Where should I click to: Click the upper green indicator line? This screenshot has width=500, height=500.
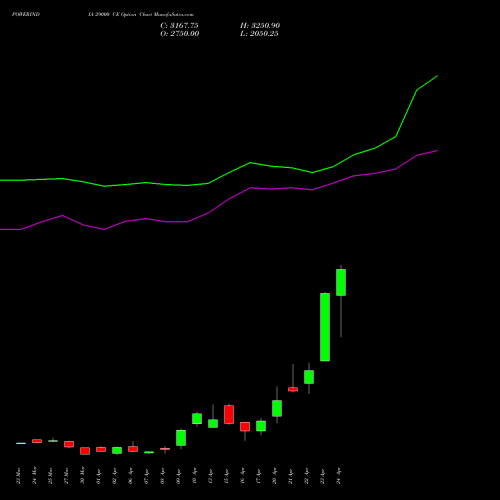coord(250,163)
